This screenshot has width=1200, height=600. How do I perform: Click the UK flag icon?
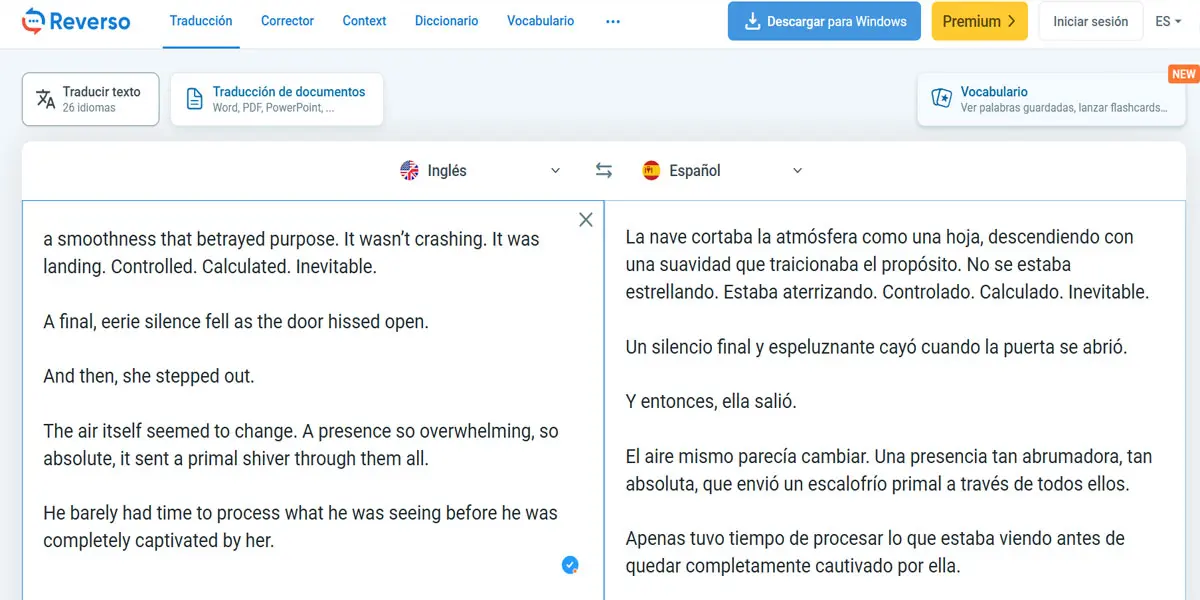point(409,171)
